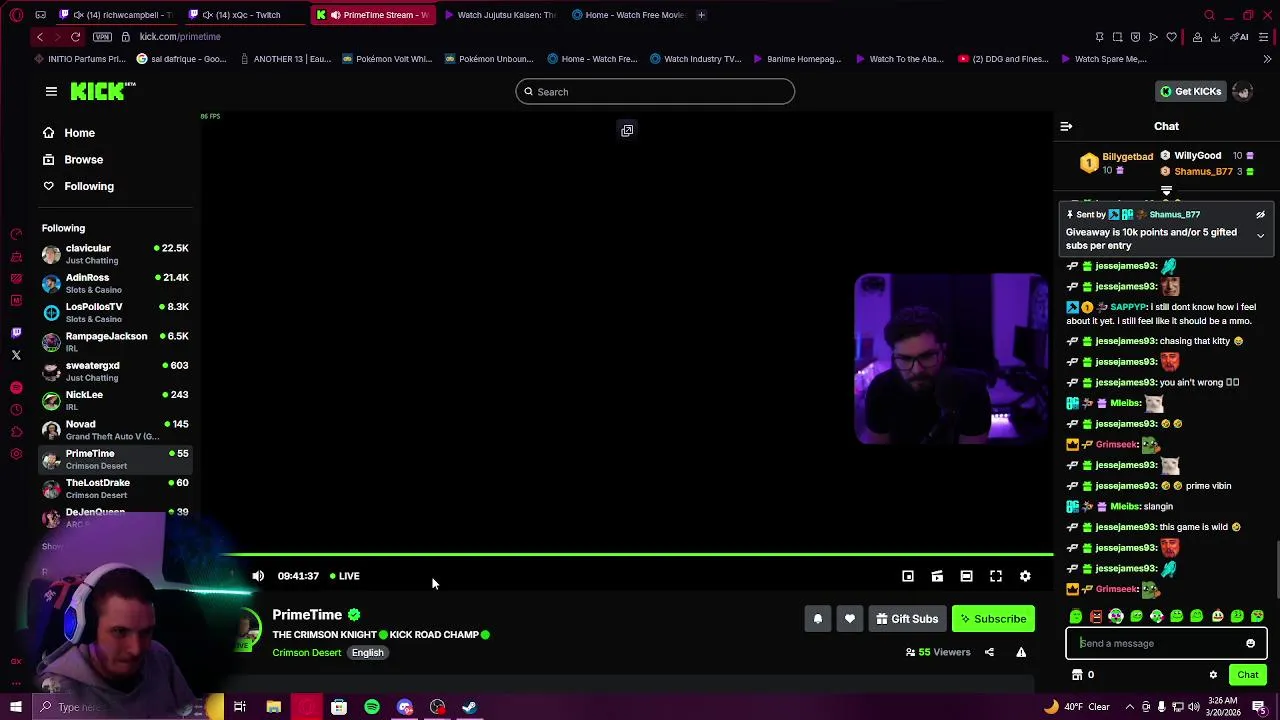Click the Gift Subs button

[907, 619]
